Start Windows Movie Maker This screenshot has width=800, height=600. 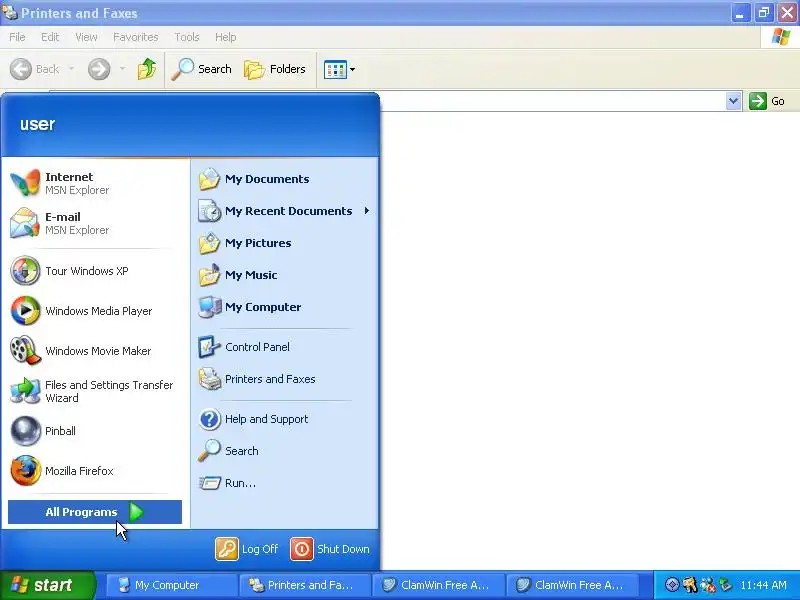(x=94, y=351)
